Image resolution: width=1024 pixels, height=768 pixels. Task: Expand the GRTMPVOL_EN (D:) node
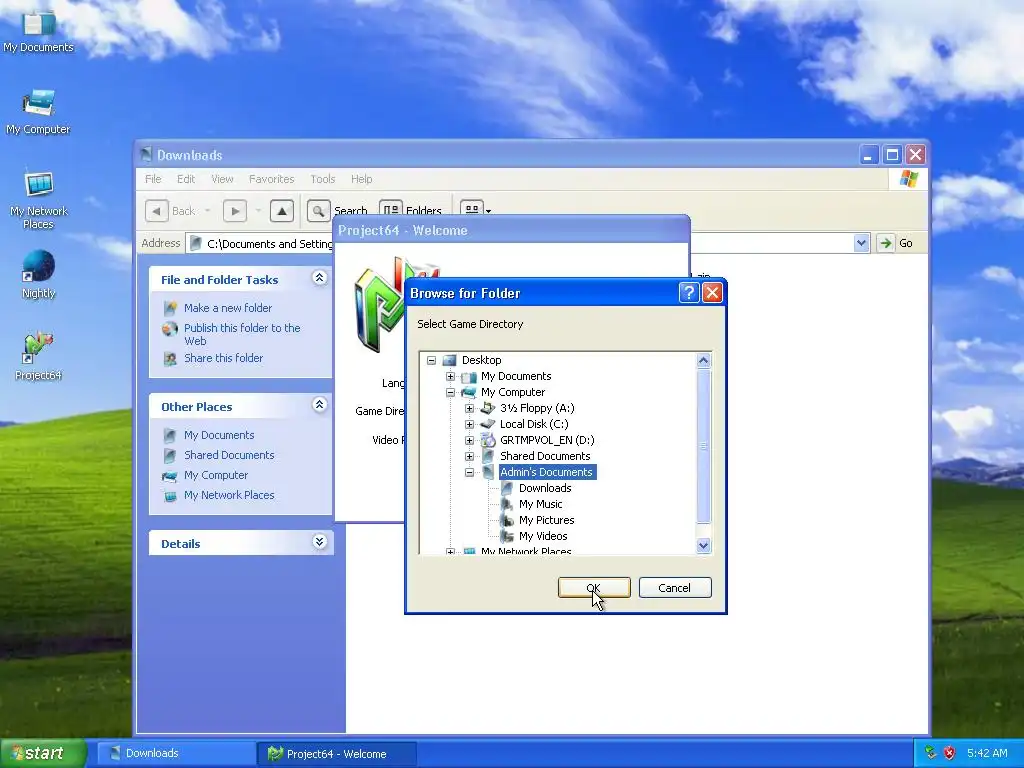click(x=470, y=440)
